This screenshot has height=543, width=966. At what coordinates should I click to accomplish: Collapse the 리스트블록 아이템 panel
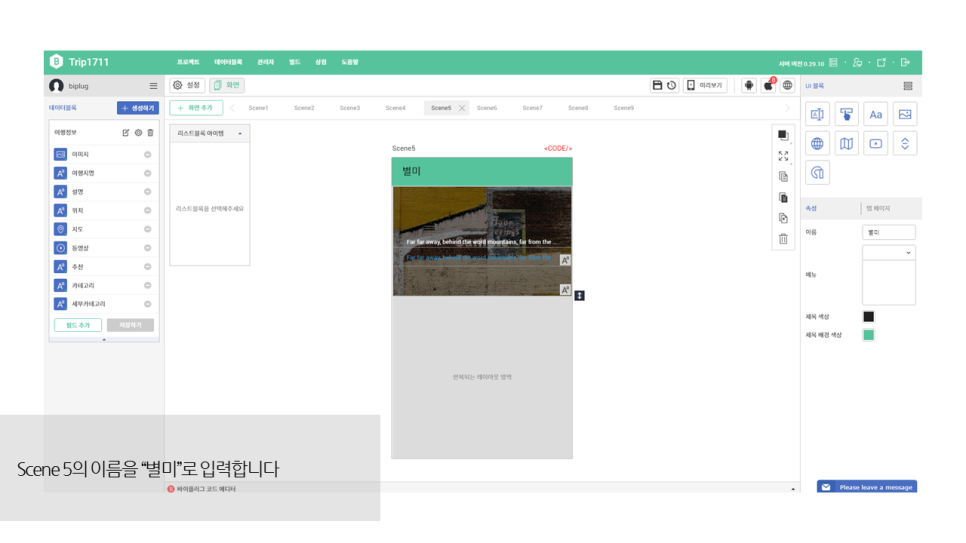[x=240, y=133]
